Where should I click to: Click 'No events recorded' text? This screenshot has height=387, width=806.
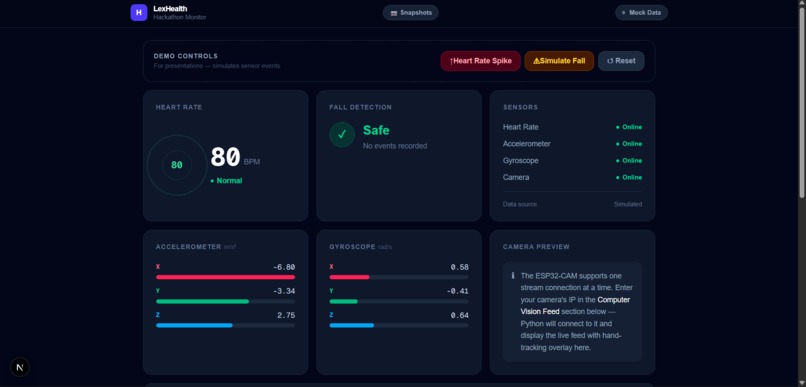[x=395, y=146]
